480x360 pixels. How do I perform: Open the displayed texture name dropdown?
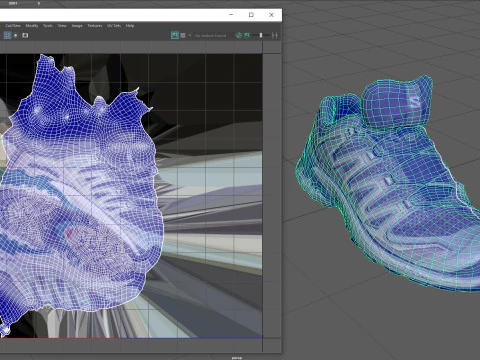210,35
